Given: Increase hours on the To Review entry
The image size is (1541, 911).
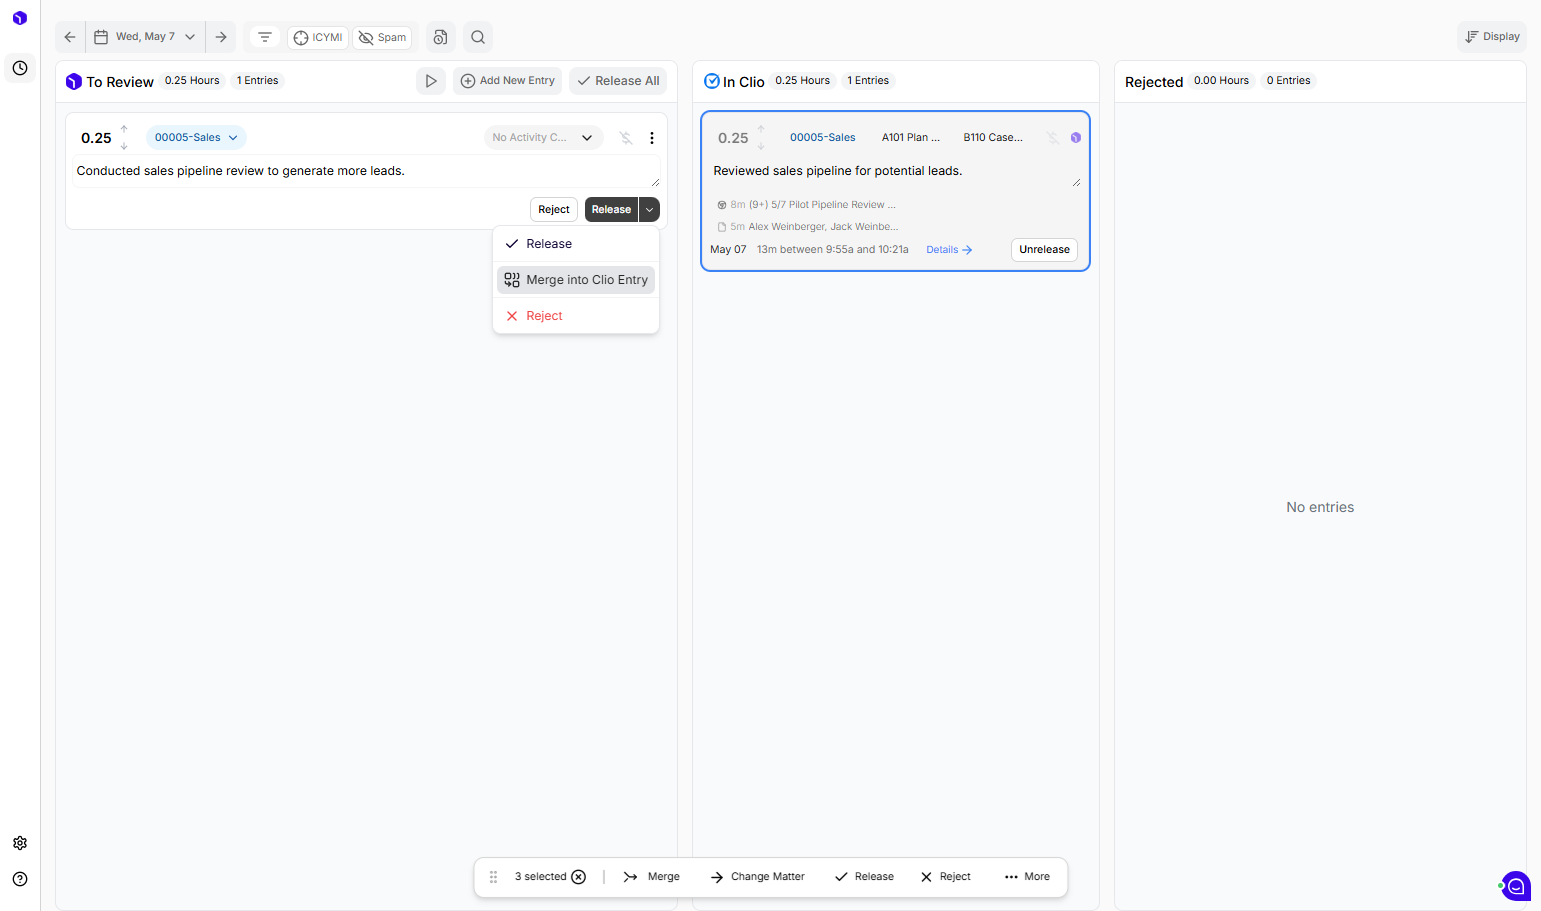Looking at the screenshot, I should point(124,129).
